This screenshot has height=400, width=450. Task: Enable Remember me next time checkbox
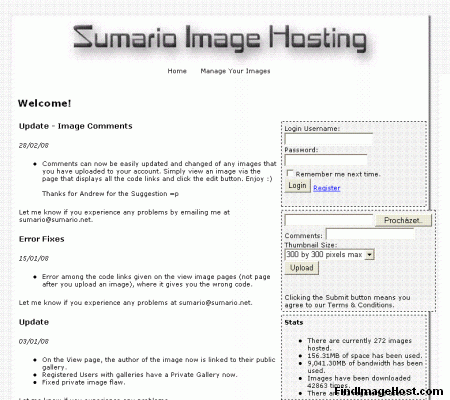coord(290,173)
